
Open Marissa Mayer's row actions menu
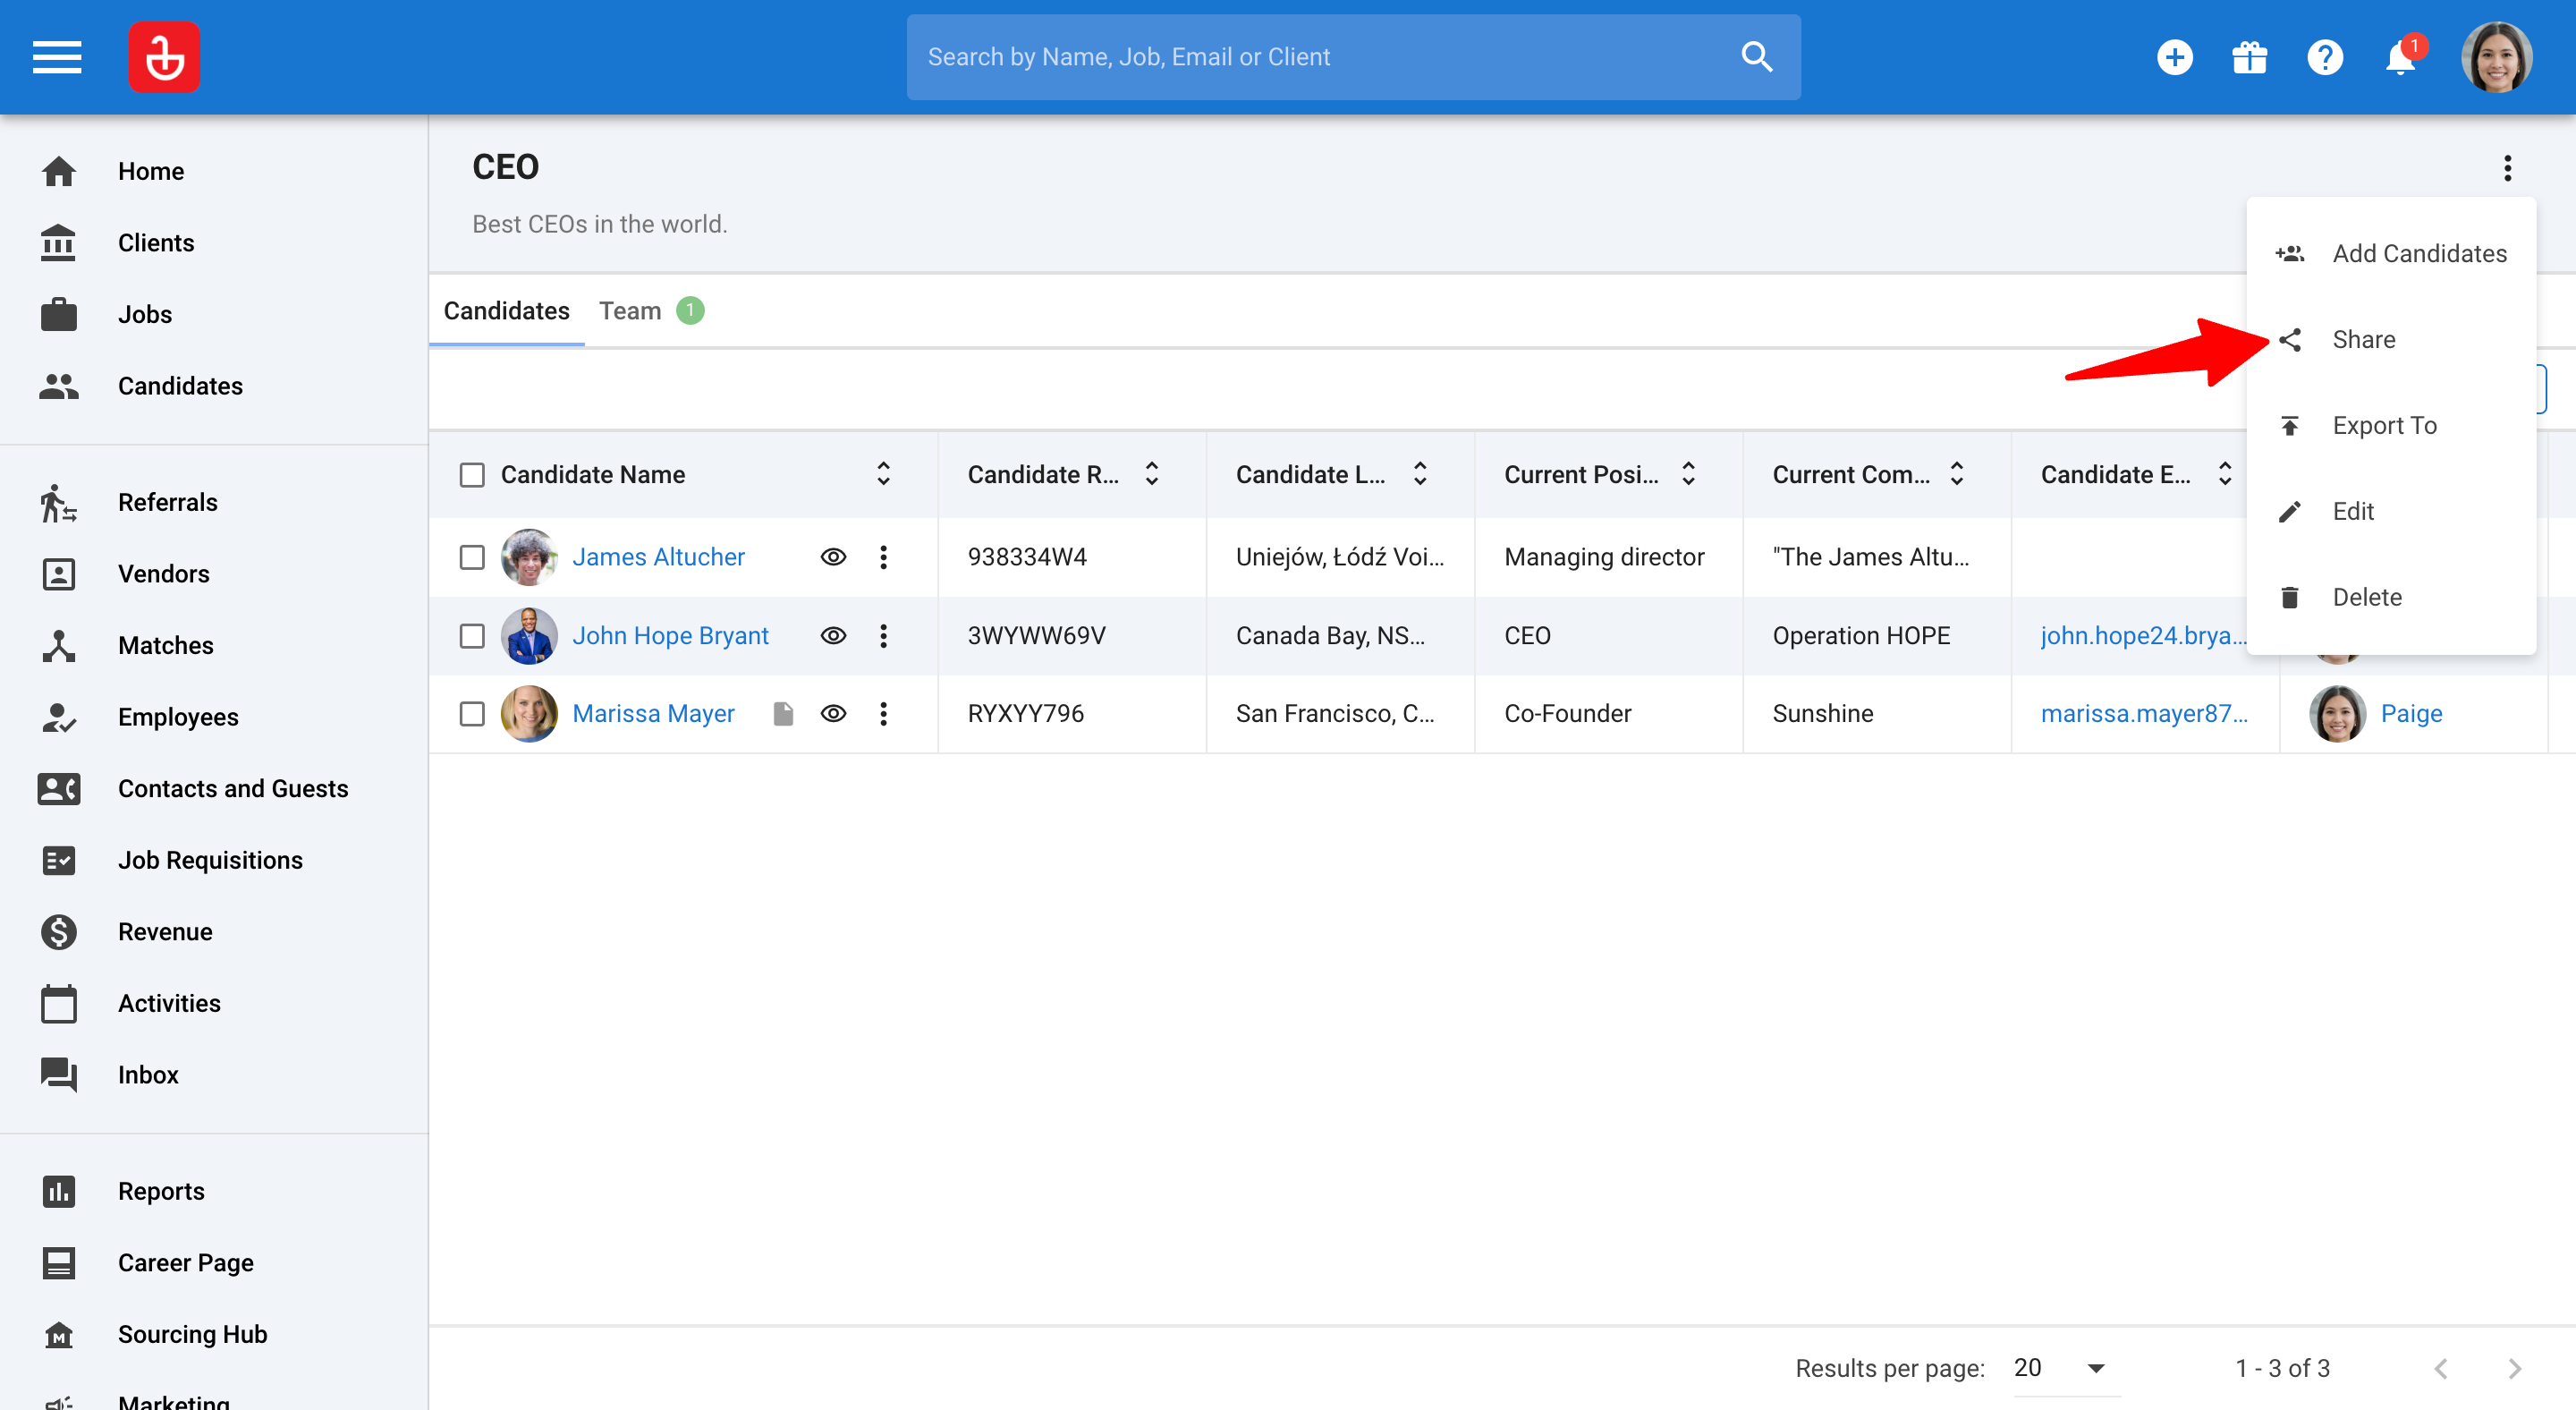tap(883, 713)
